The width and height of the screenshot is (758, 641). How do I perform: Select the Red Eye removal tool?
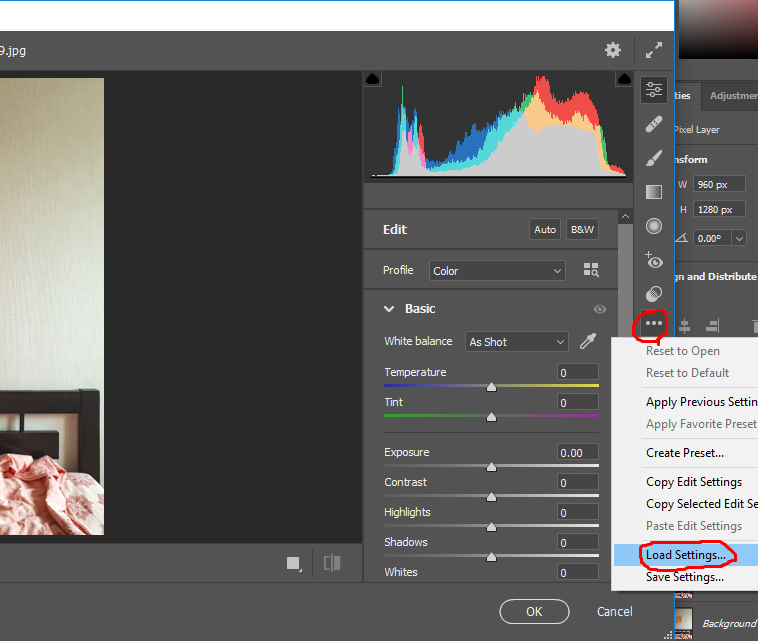tap(653, 260)
